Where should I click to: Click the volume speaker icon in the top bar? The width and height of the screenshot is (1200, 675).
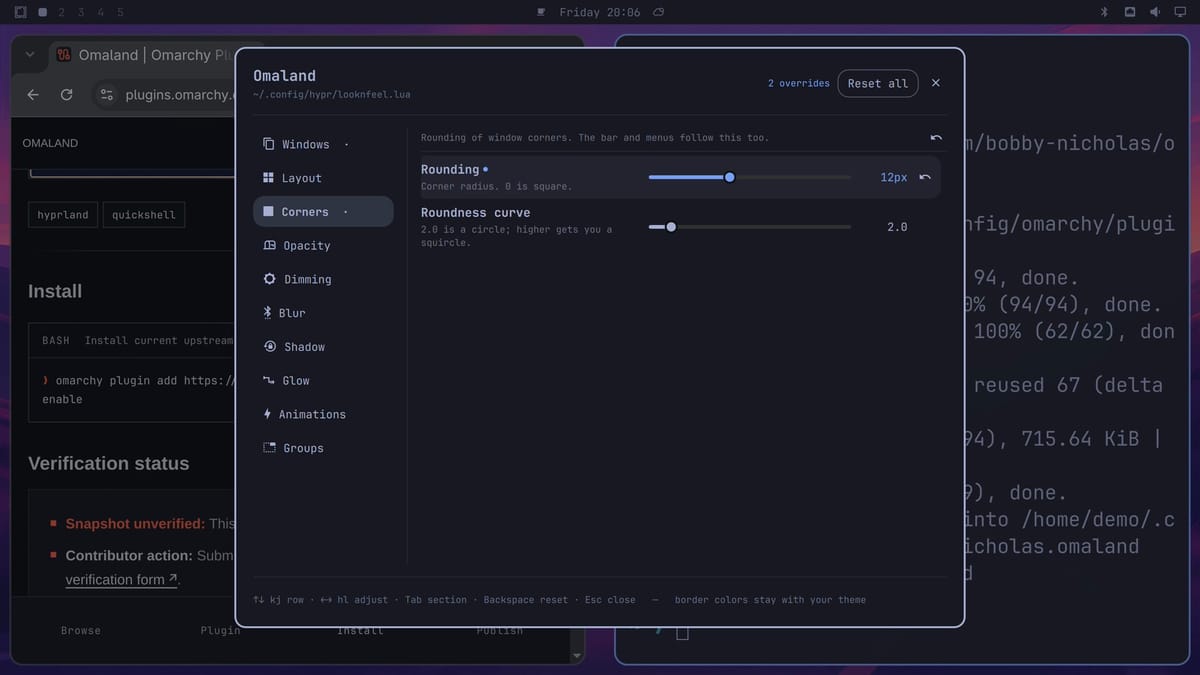pyautogui.click(x=1155, y=12)
